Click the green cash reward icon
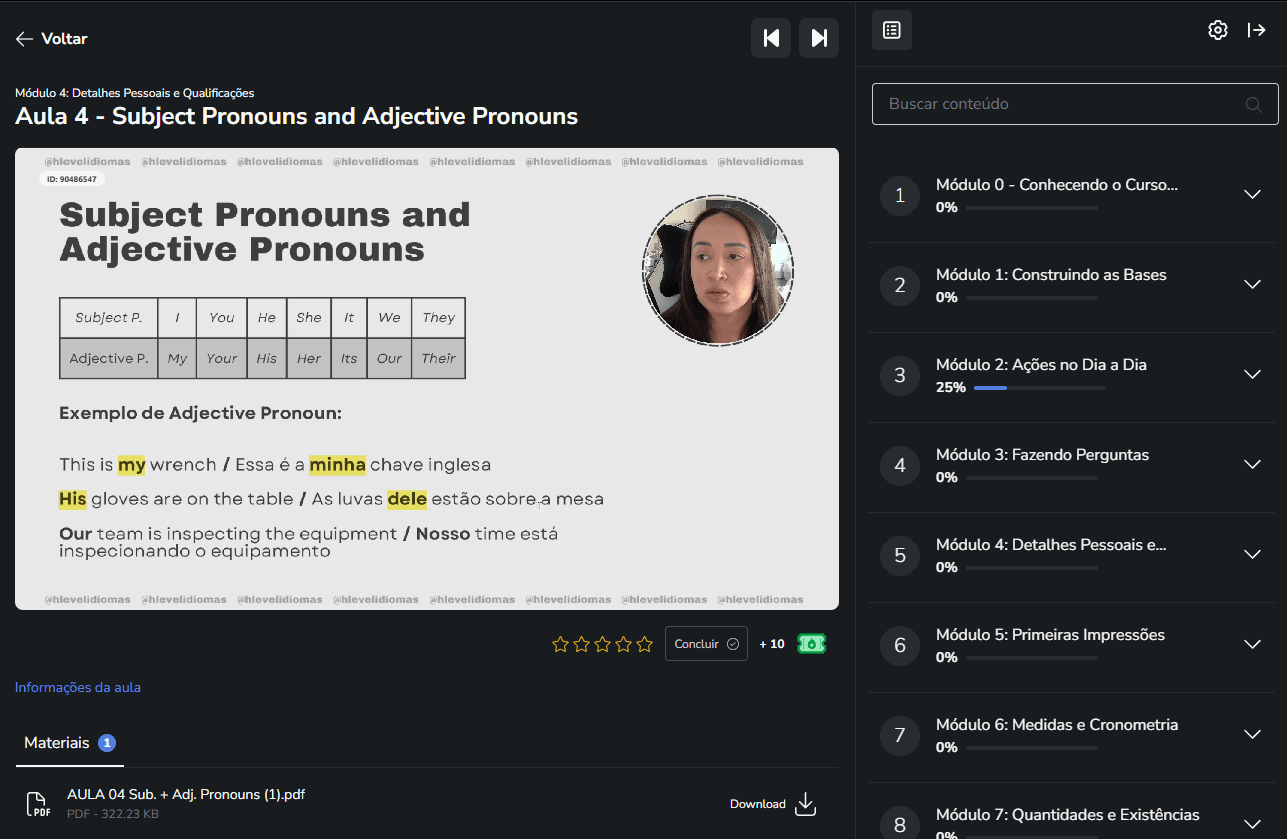The width and height of the screenshot is (1287, 839). pyautogui.click(x=811, y=644)
